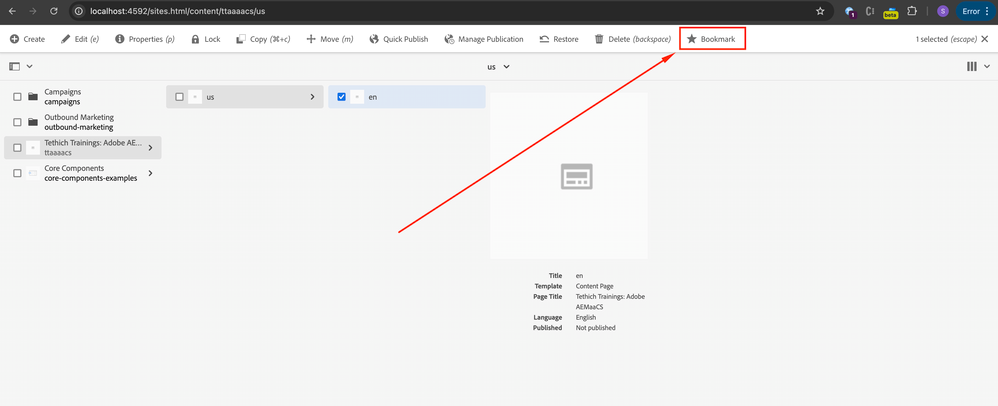Expand the Core Components chevron
Image resolution: width=998 pixels, height=406 pixels.
[150, 173]
